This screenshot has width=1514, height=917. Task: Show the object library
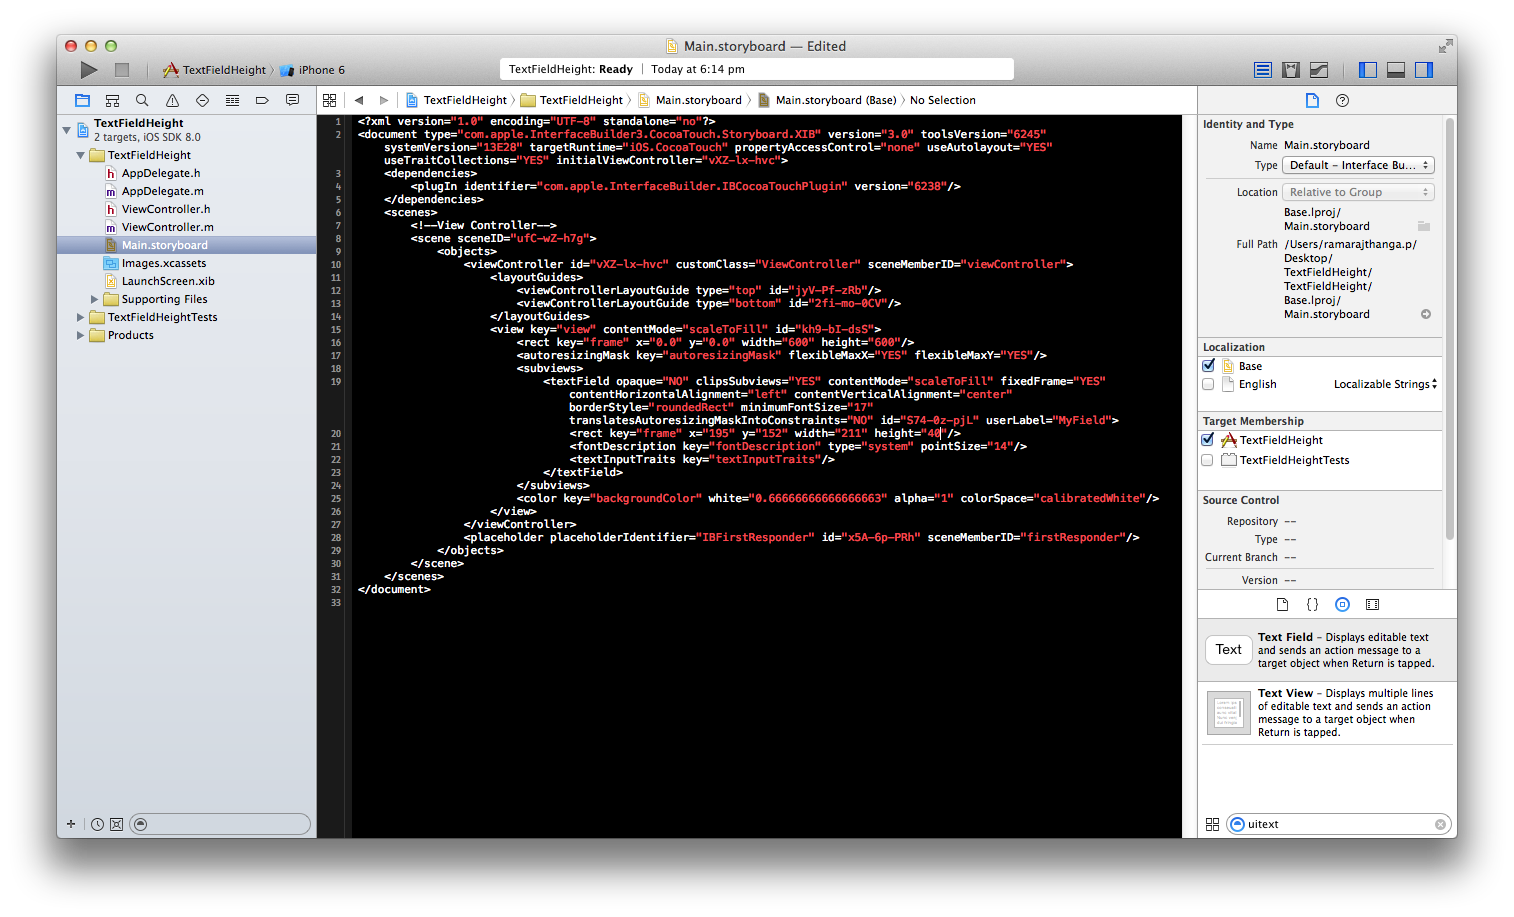(x=1342, y=604)
